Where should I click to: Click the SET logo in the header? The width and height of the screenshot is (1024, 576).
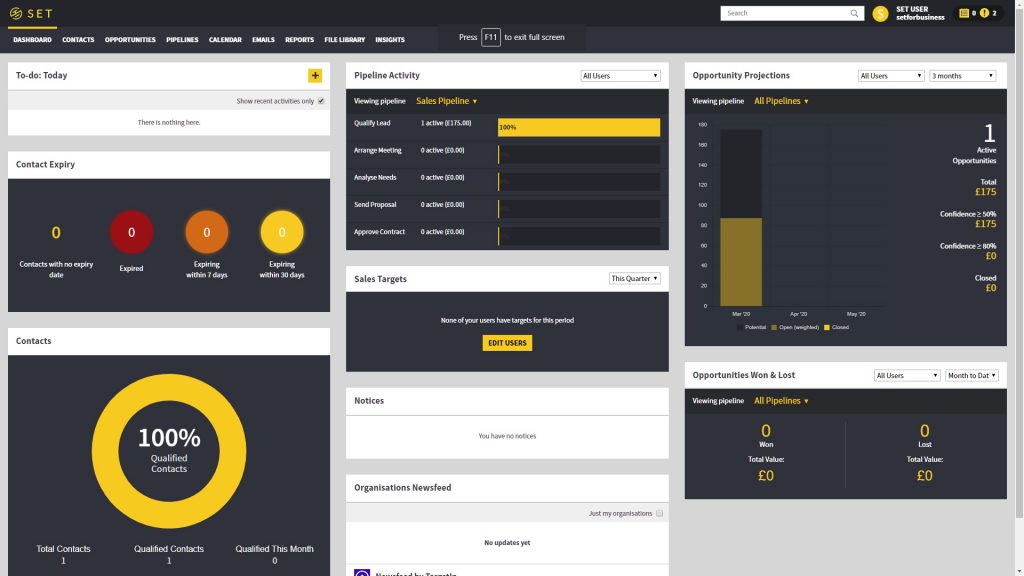[x=31, y=14]
